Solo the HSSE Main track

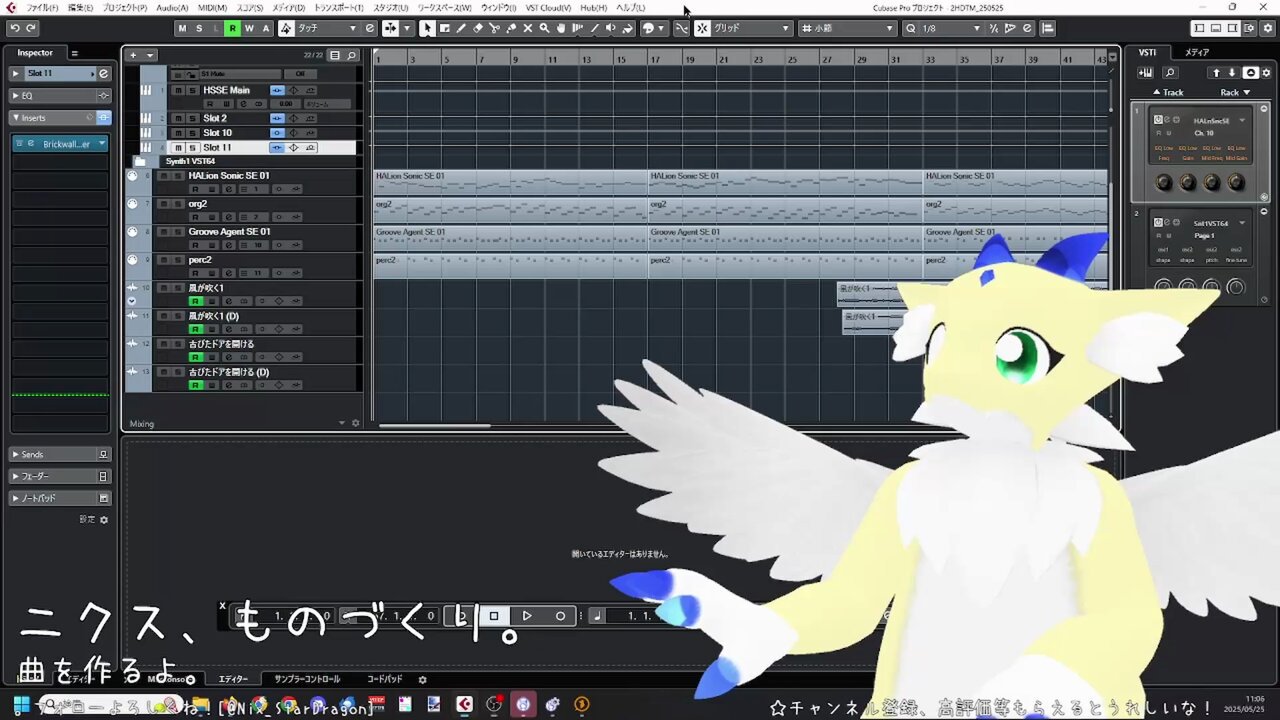tap(192, 90)
